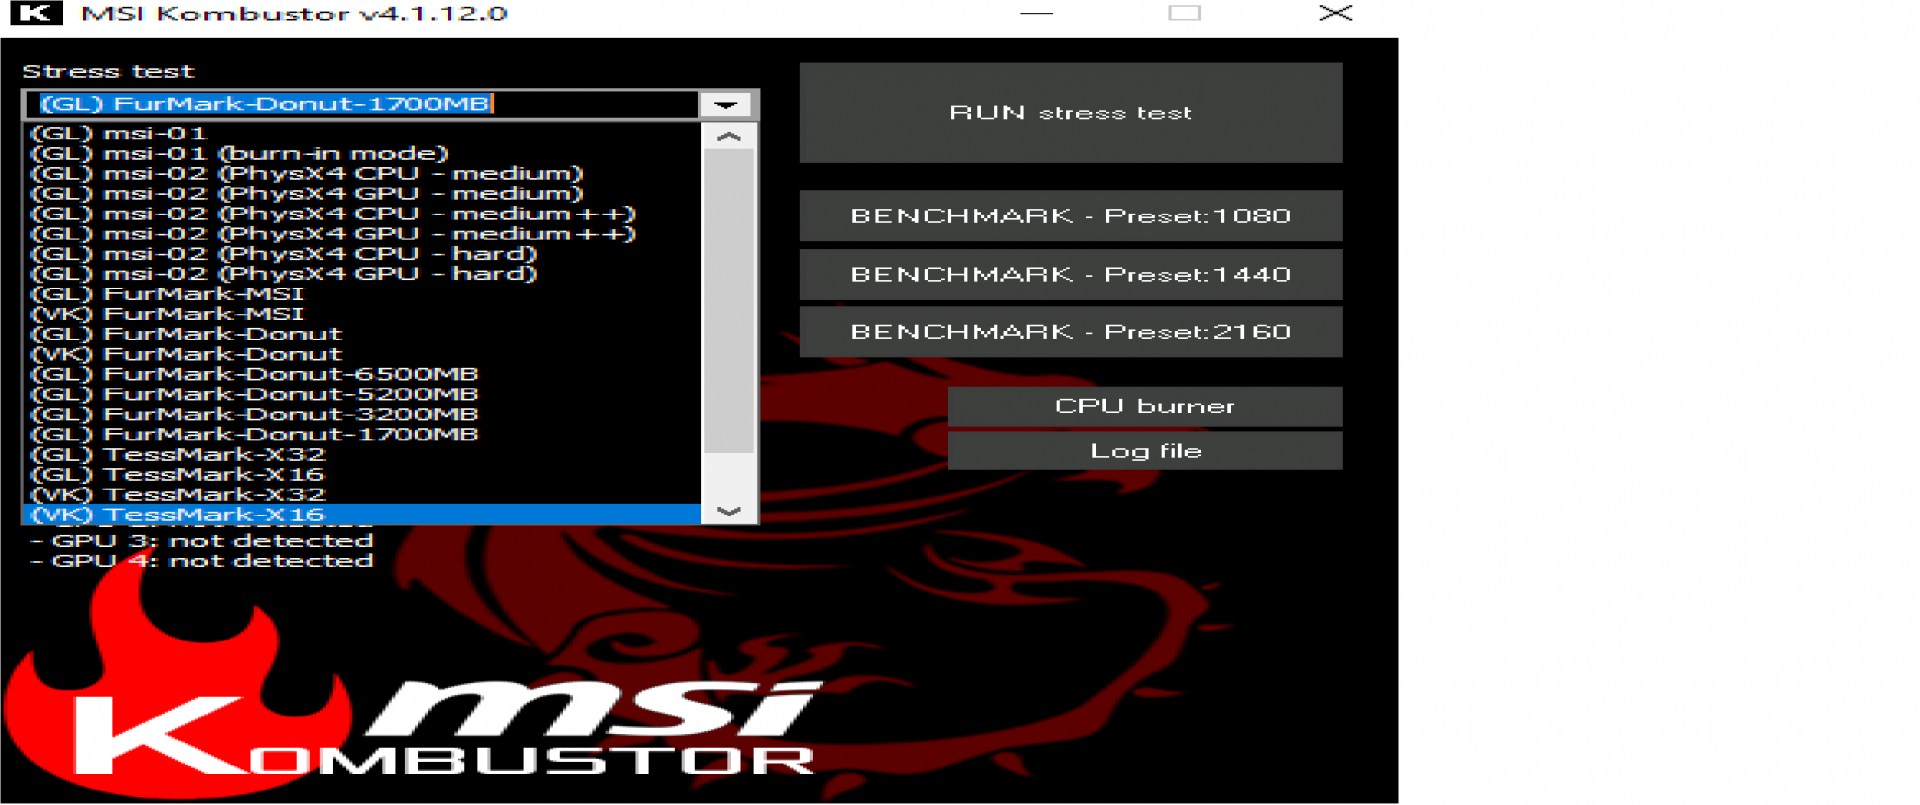1920x805 pixels.
Task: Open the Log file
Action: coord(1145,451)
